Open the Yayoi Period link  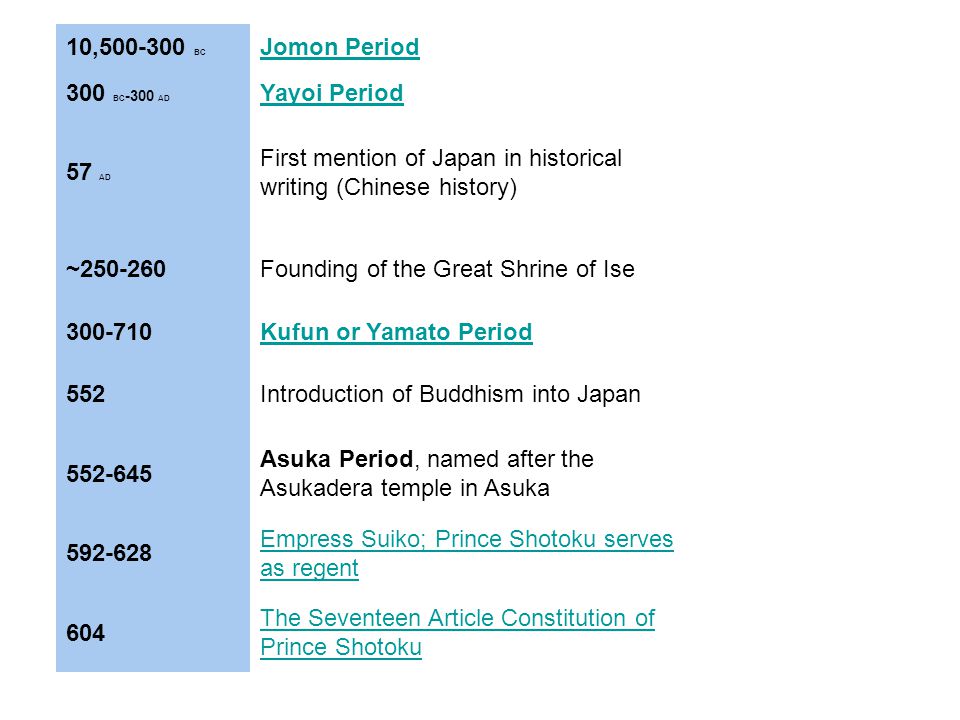[331, 93]
